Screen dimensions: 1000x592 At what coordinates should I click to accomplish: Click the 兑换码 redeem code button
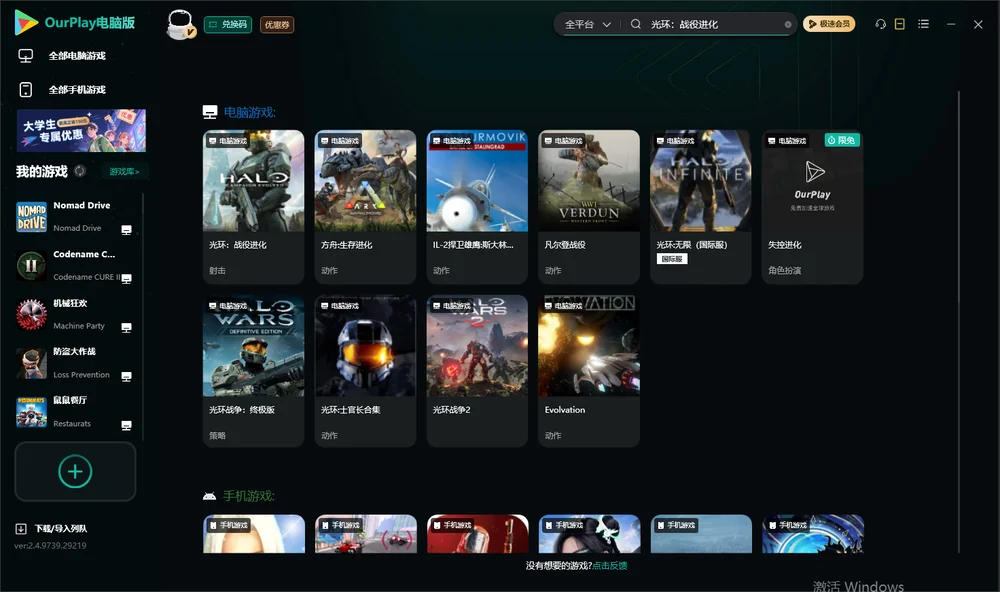coord(228,24)
